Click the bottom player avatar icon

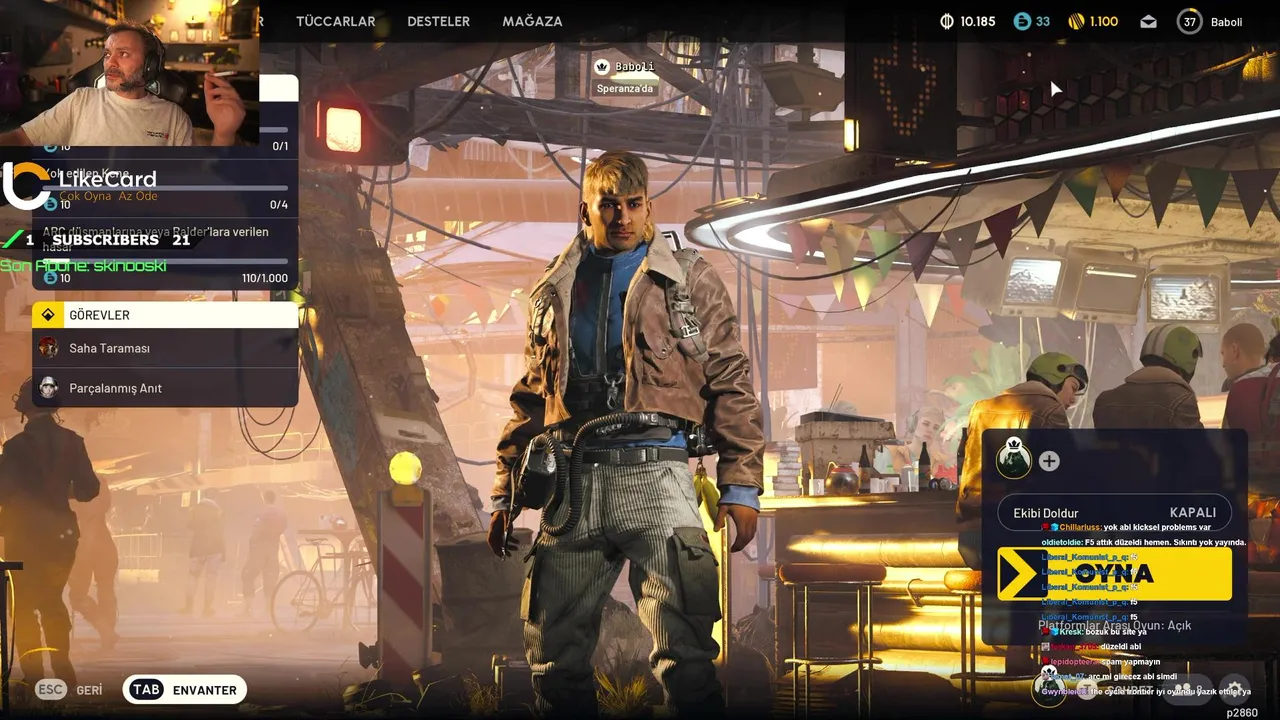(x=1049, y=689)
